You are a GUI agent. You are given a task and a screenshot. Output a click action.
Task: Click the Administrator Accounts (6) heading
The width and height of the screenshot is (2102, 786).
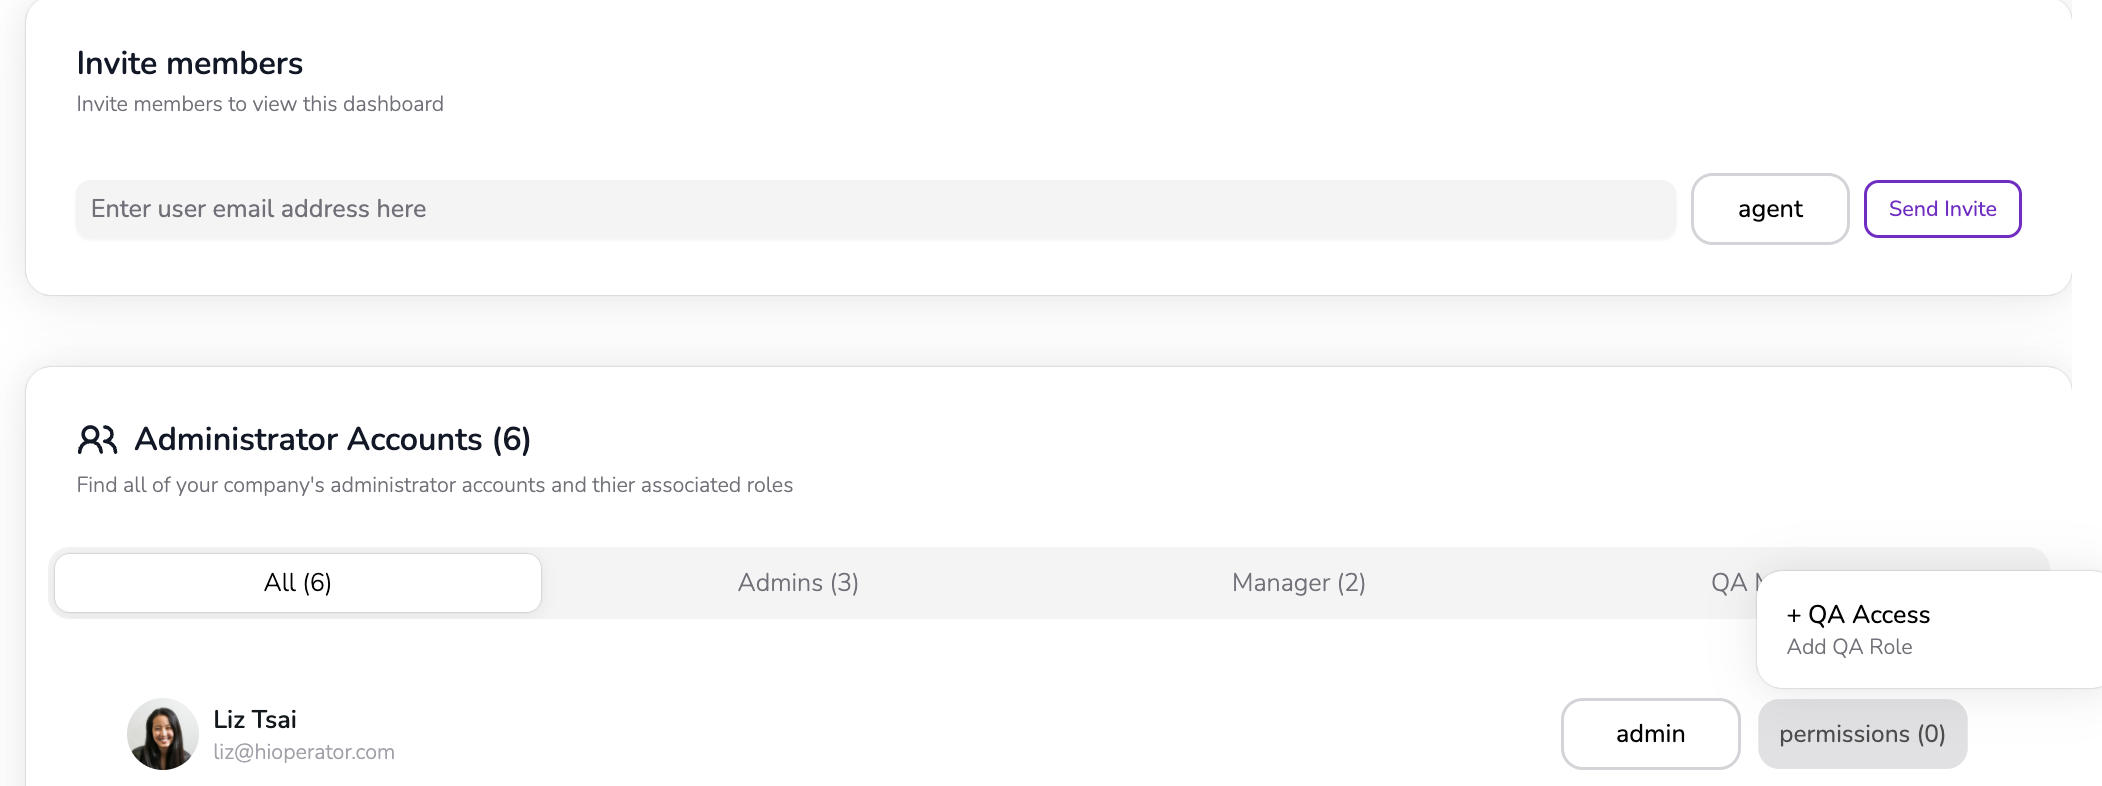332,439
